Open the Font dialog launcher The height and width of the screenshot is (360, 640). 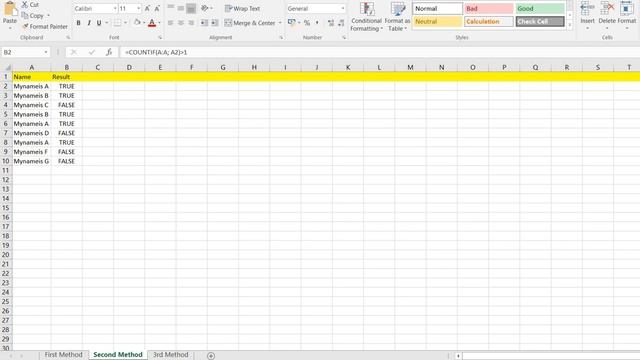point(160,38)
